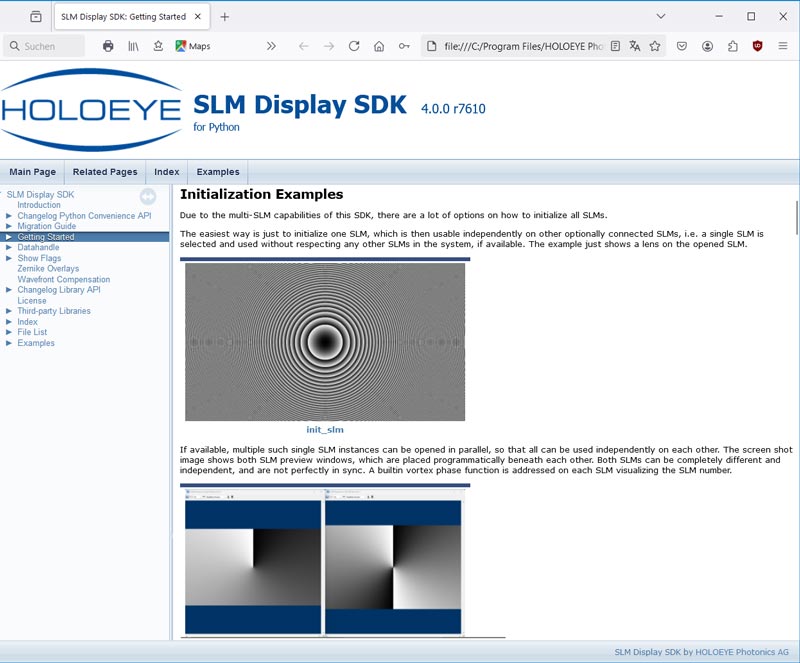Image resolution: width=800 pixels, height=663 pixels.
Task: Switch to the Examples tab
Action: pyautogui.click(x=218, y=172)
